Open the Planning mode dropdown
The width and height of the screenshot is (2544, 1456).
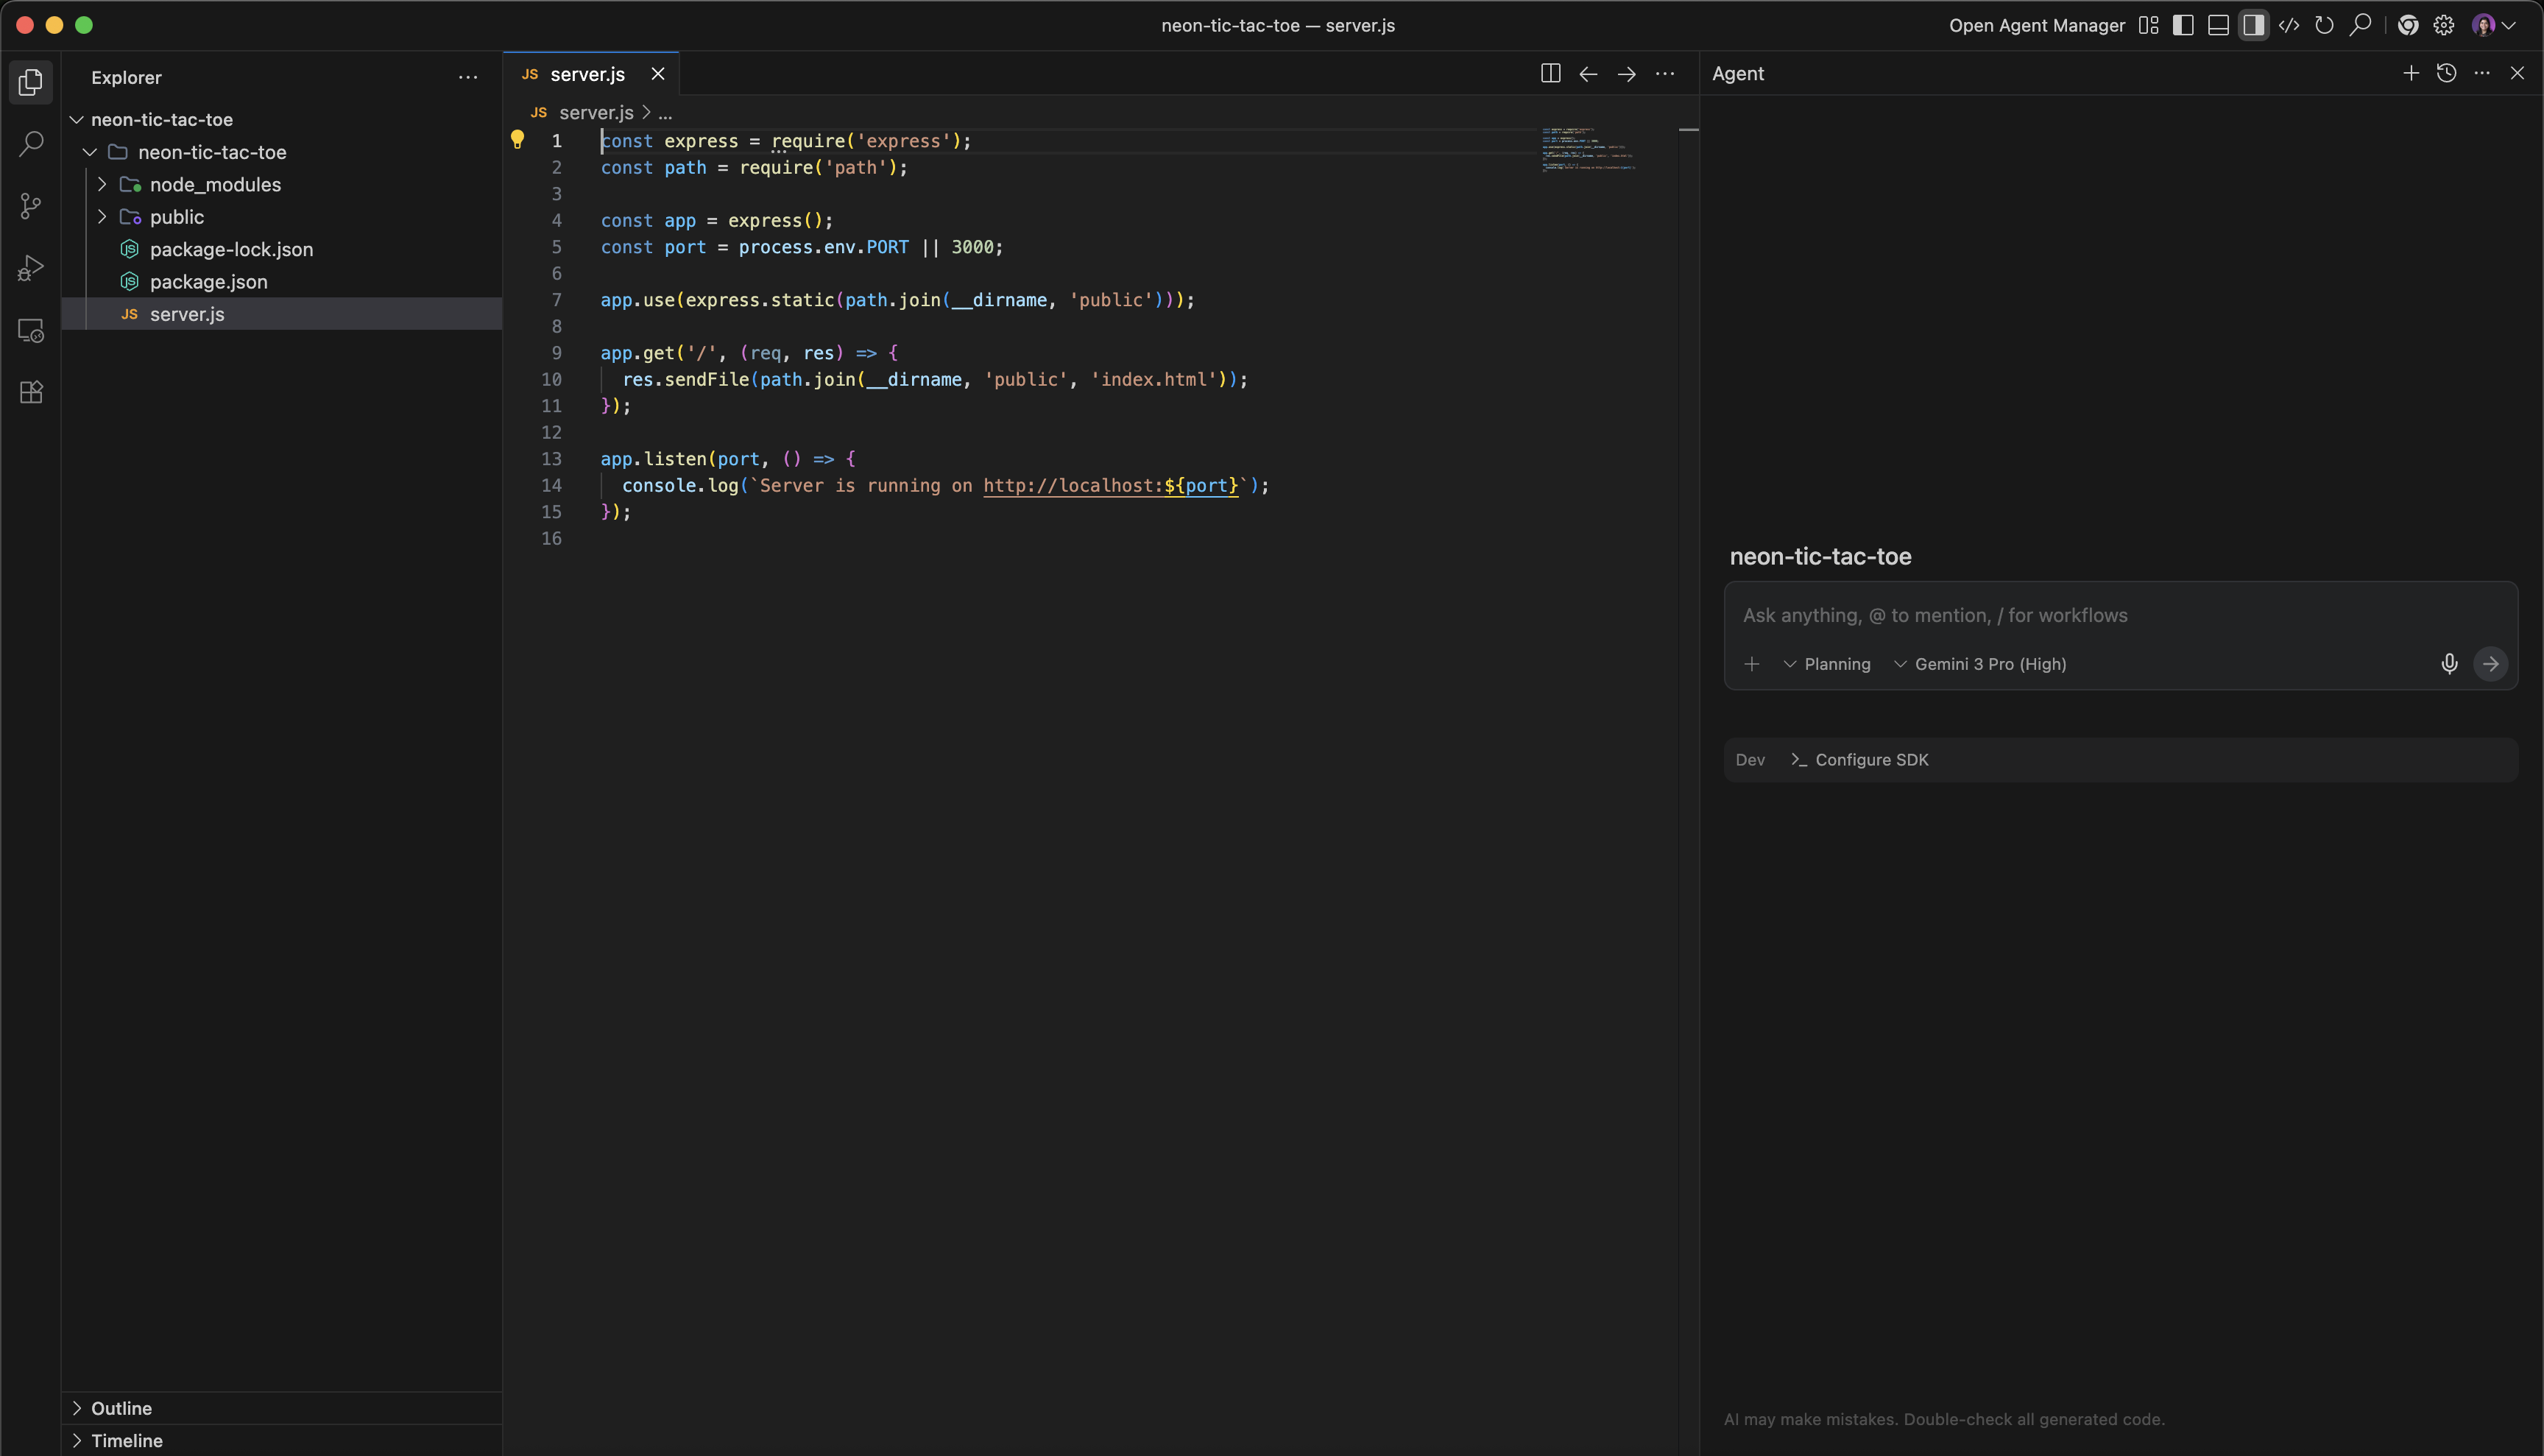pyautogui.click(x=1828, y=663)
